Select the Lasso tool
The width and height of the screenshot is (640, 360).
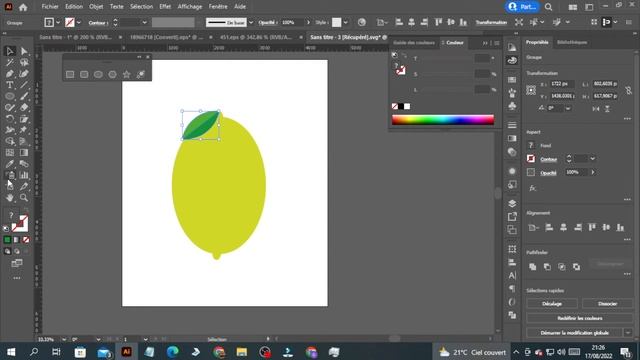tap(24, 62)
